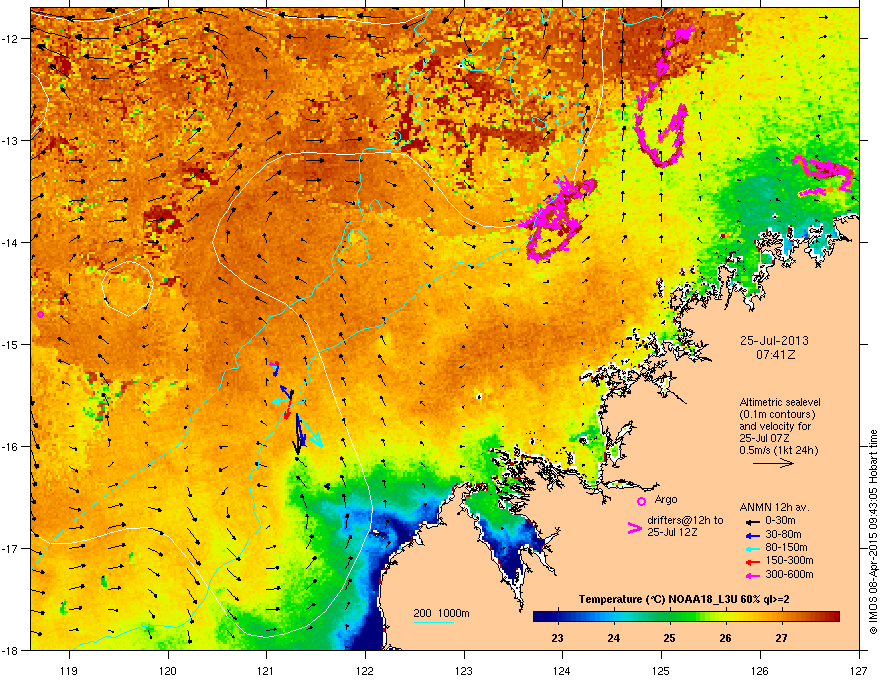Click the Temperature NOAA18_L3U colorbar title

684,599
